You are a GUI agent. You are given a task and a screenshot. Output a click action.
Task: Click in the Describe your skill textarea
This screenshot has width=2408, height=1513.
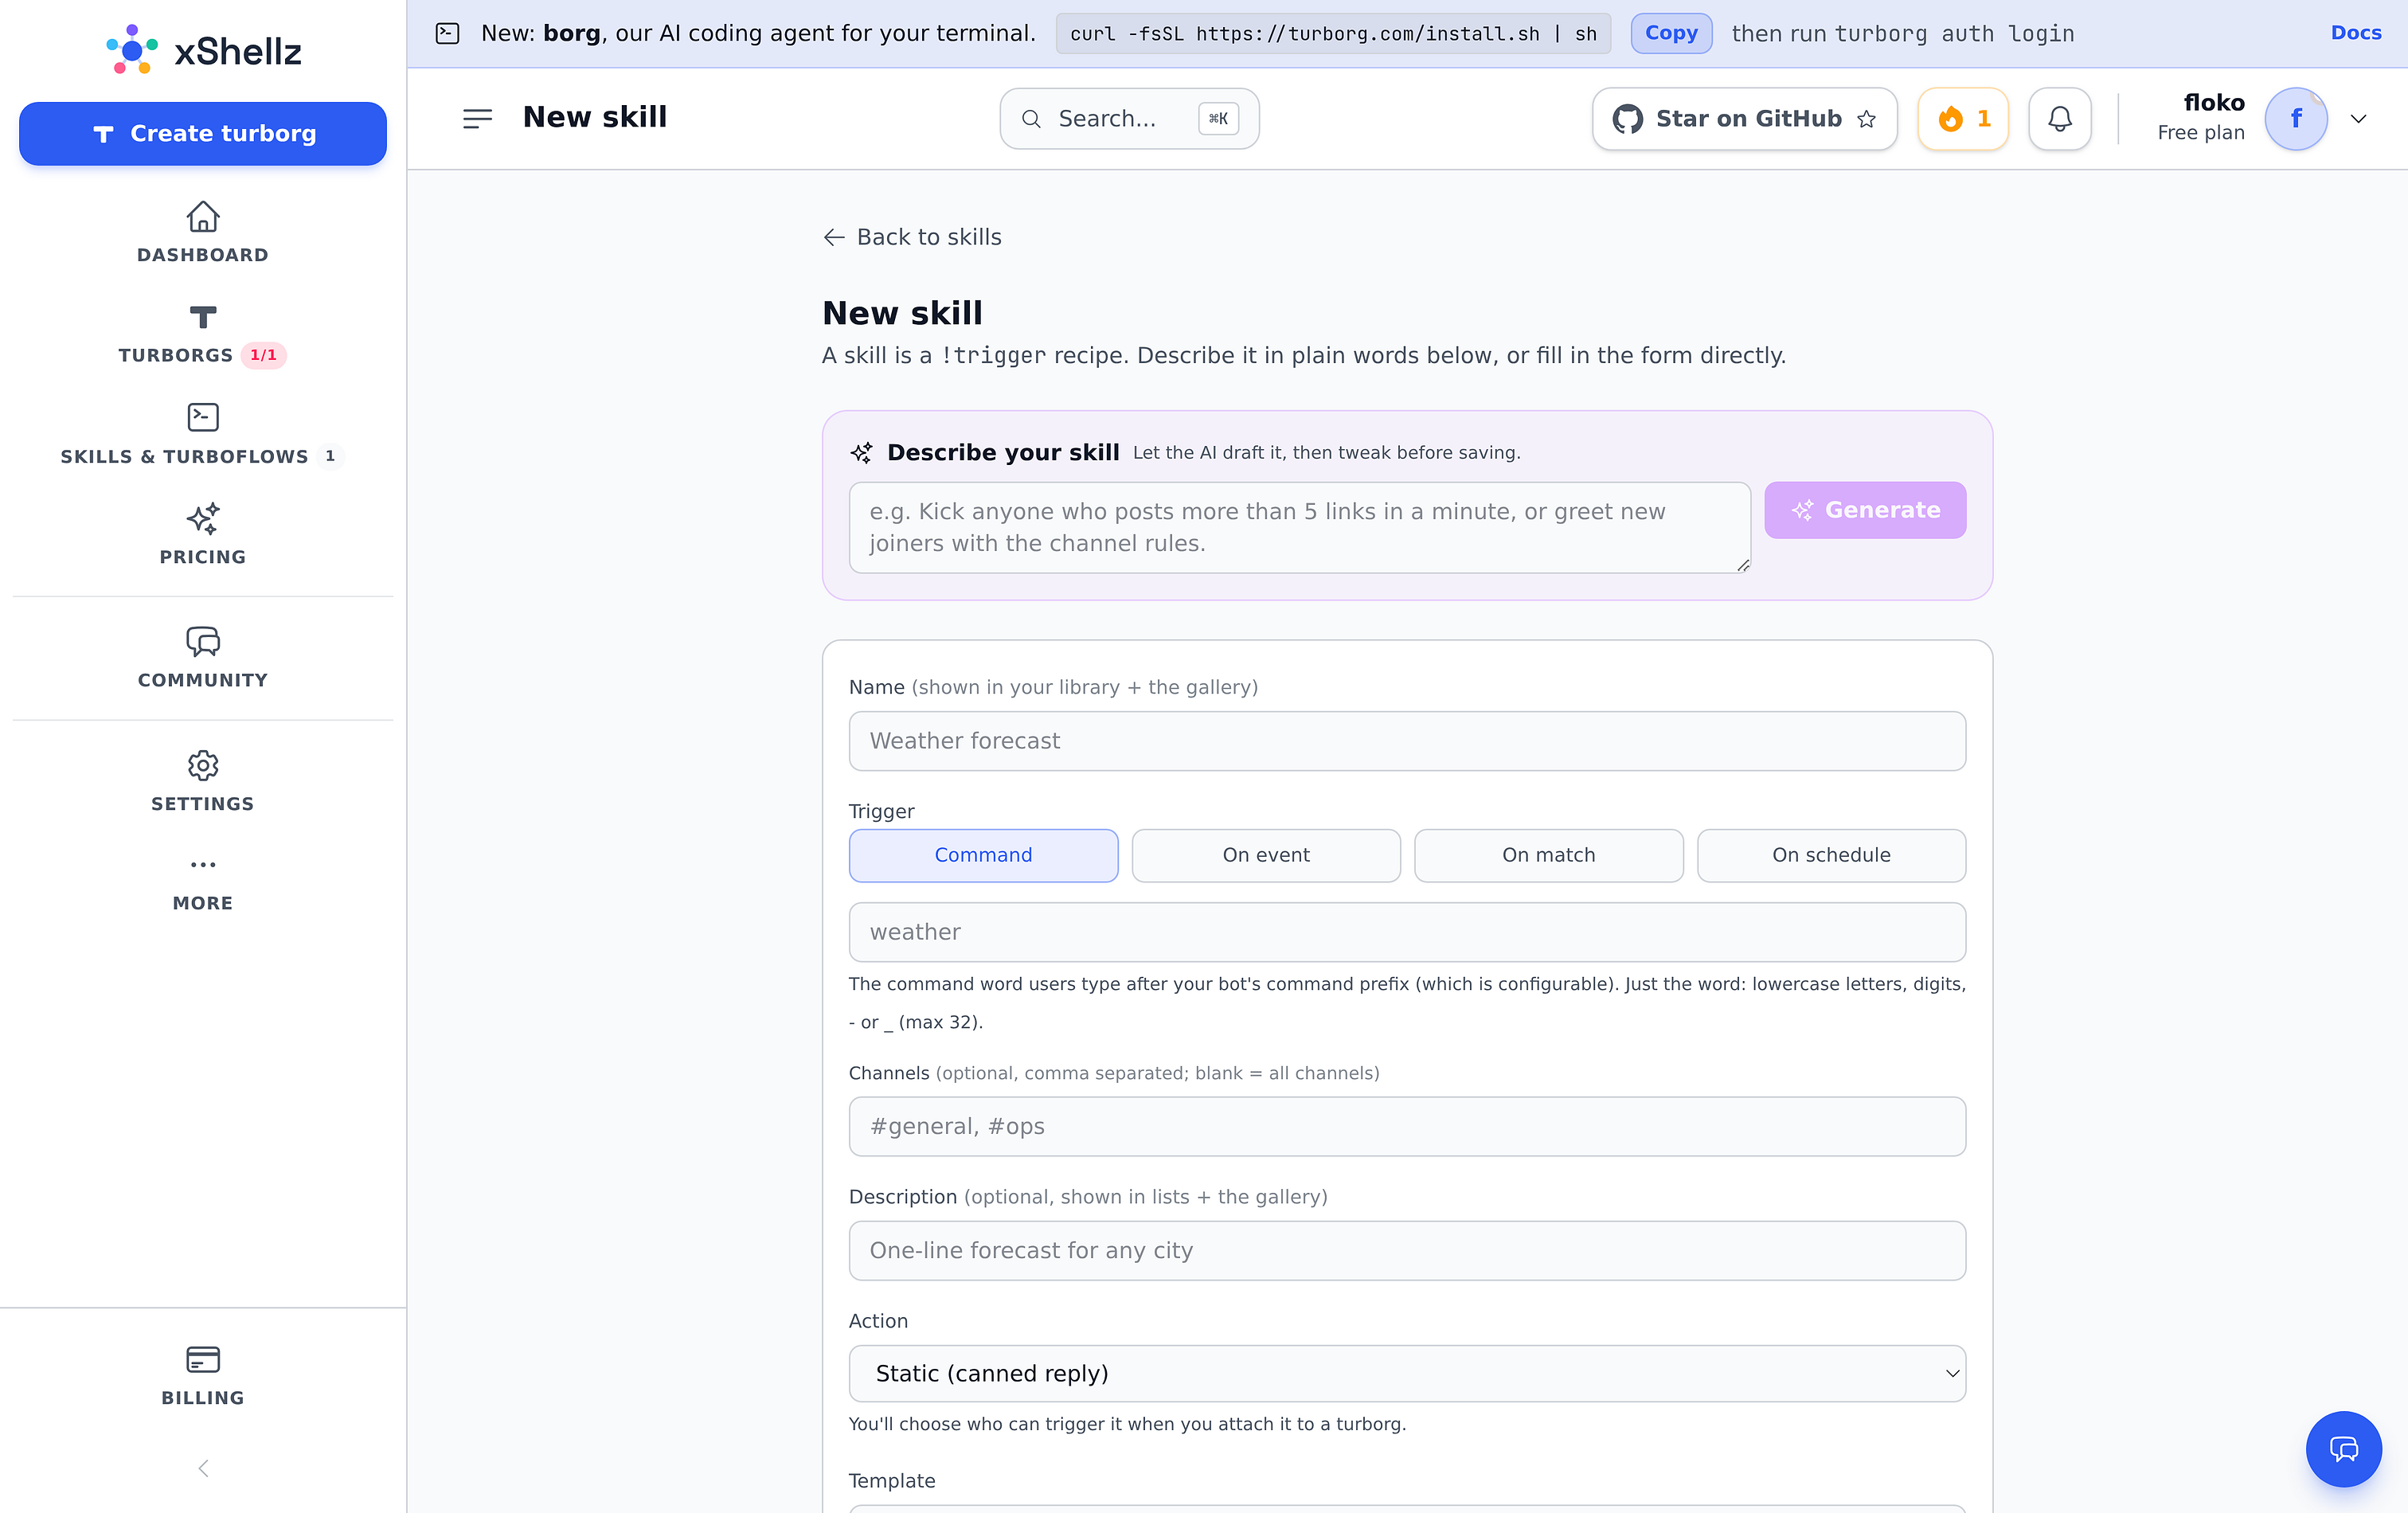coord(1299,527)
